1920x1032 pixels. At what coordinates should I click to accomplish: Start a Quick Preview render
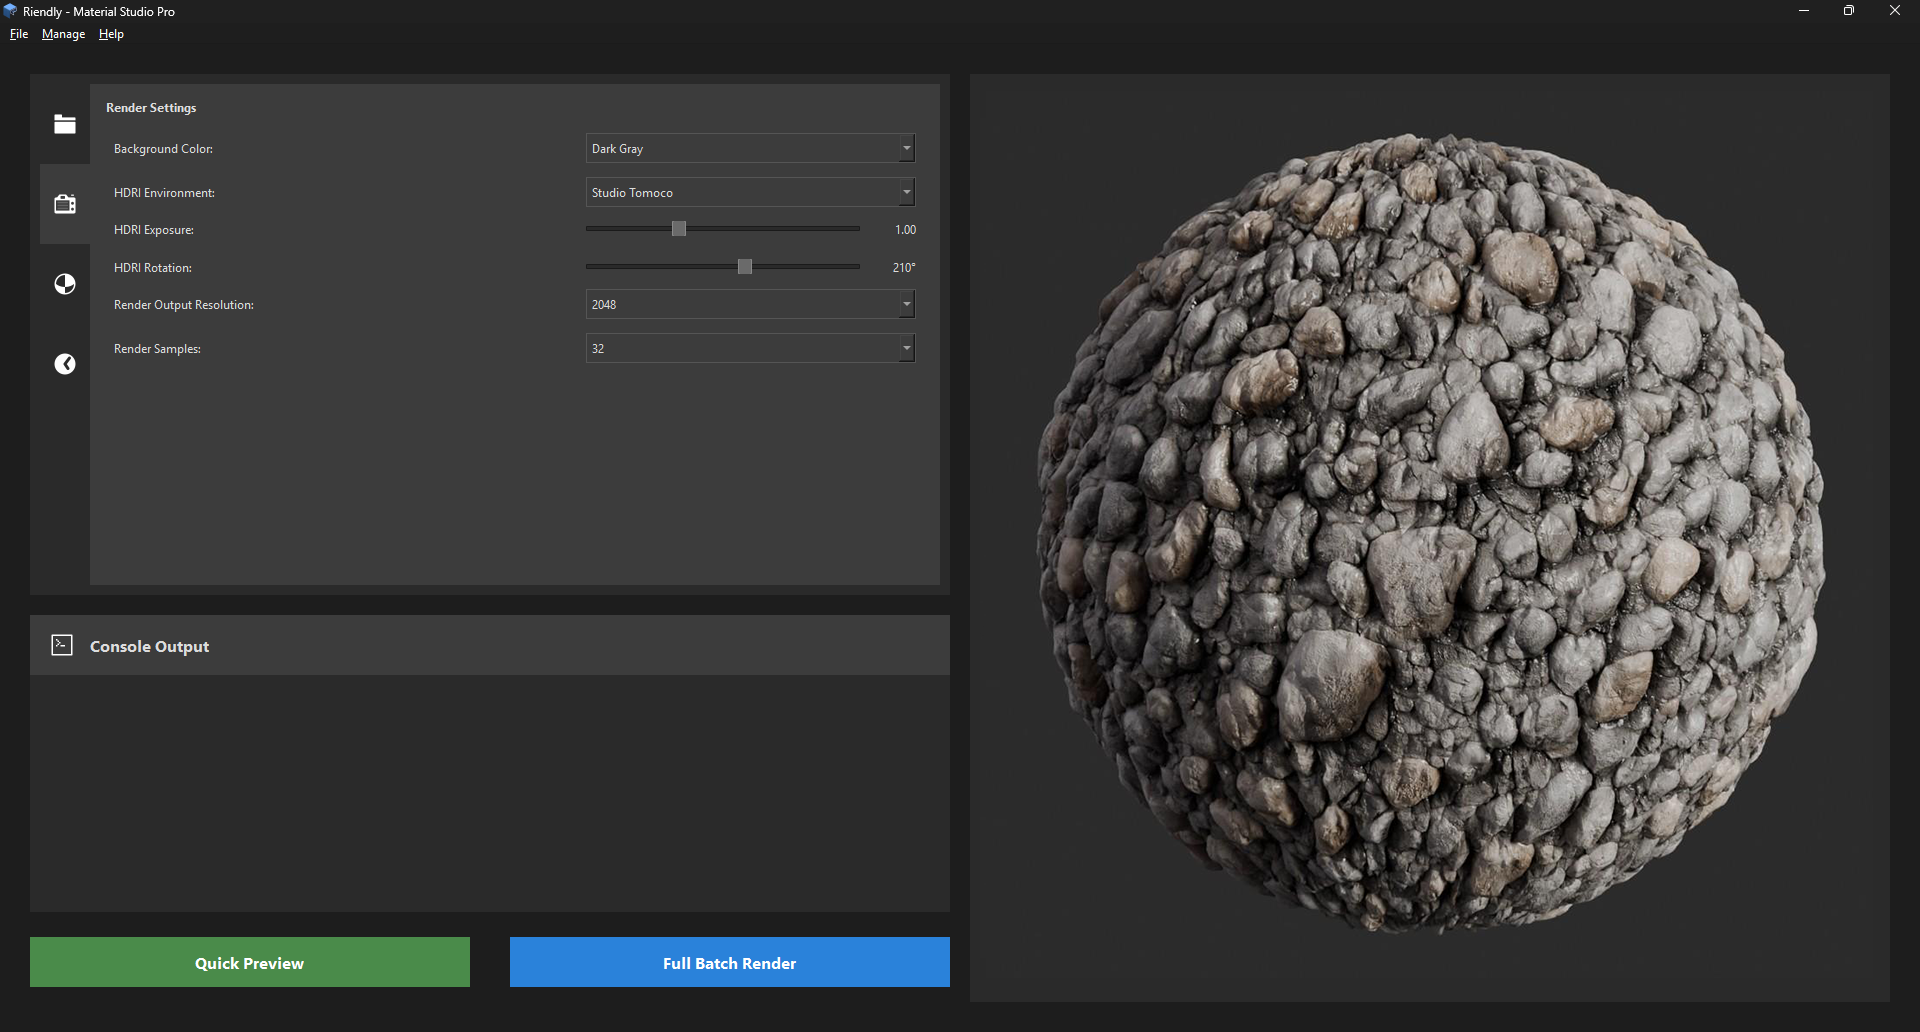(249, 962)
